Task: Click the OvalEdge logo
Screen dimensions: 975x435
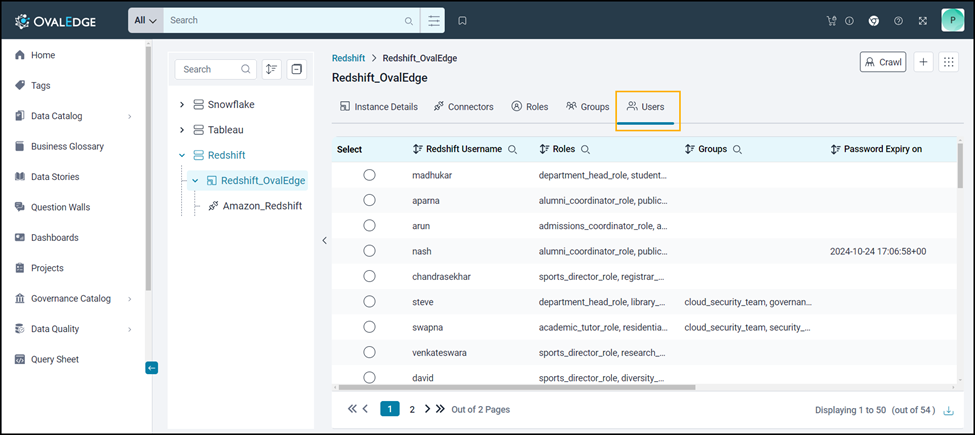Action: 55,22
